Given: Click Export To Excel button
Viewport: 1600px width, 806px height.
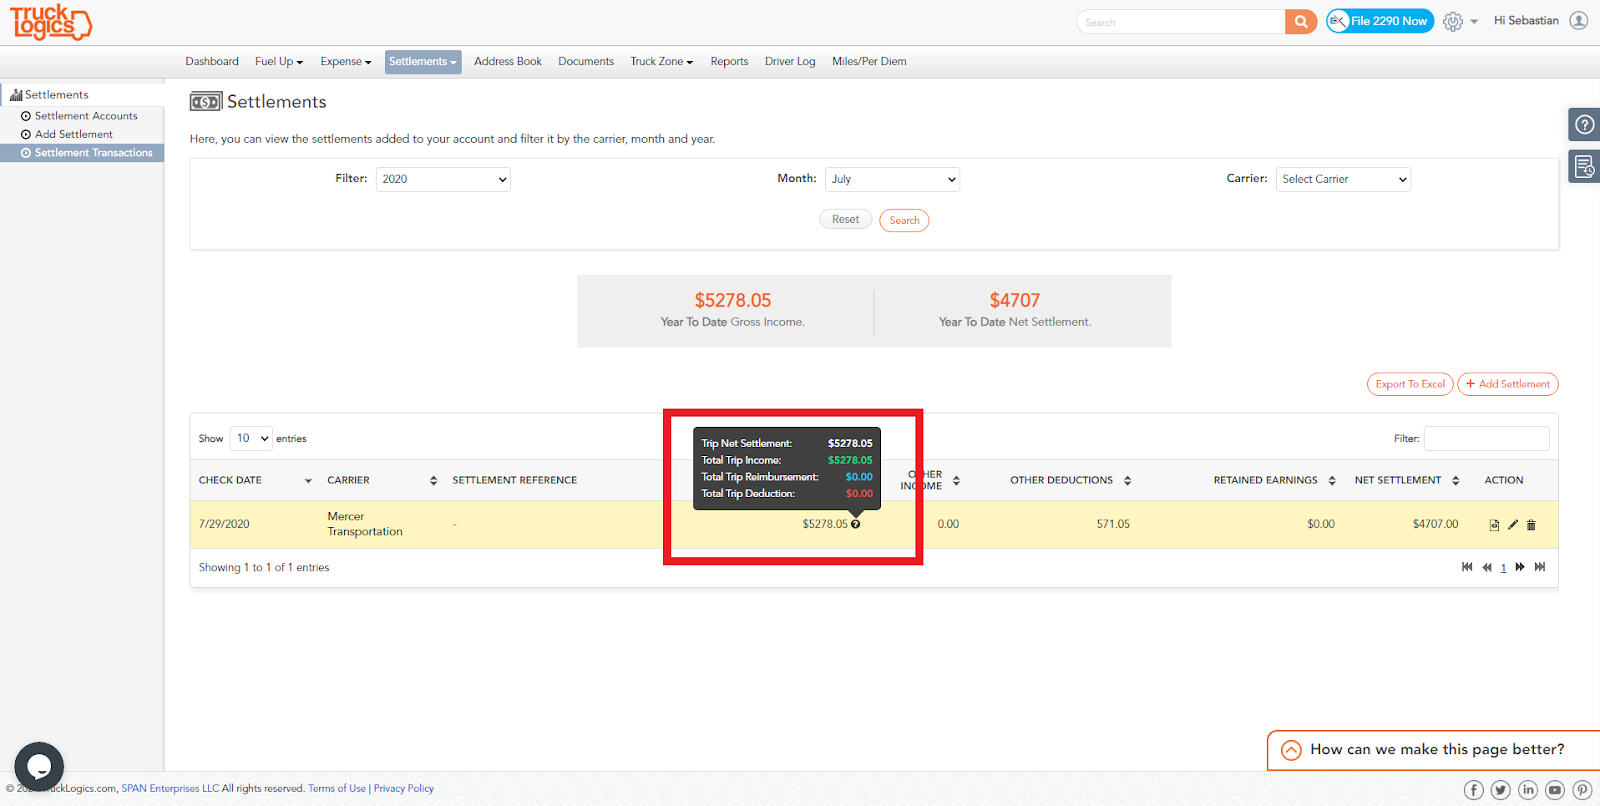Looking at the screenshot, I should point(1410,384).
